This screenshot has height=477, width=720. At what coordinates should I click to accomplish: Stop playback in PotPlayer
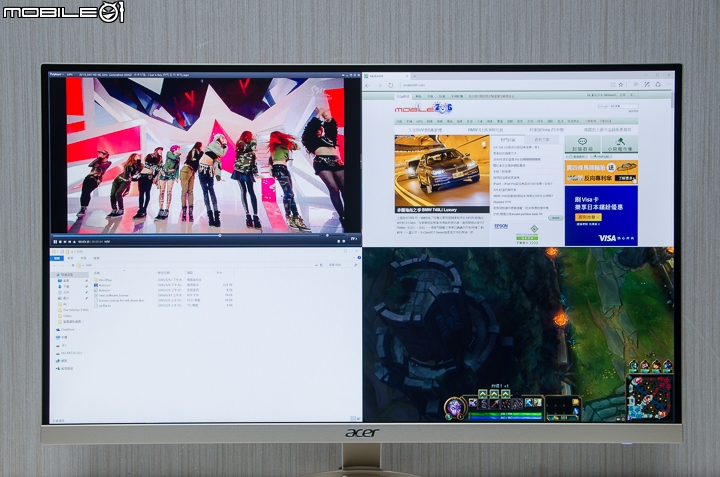60,241
